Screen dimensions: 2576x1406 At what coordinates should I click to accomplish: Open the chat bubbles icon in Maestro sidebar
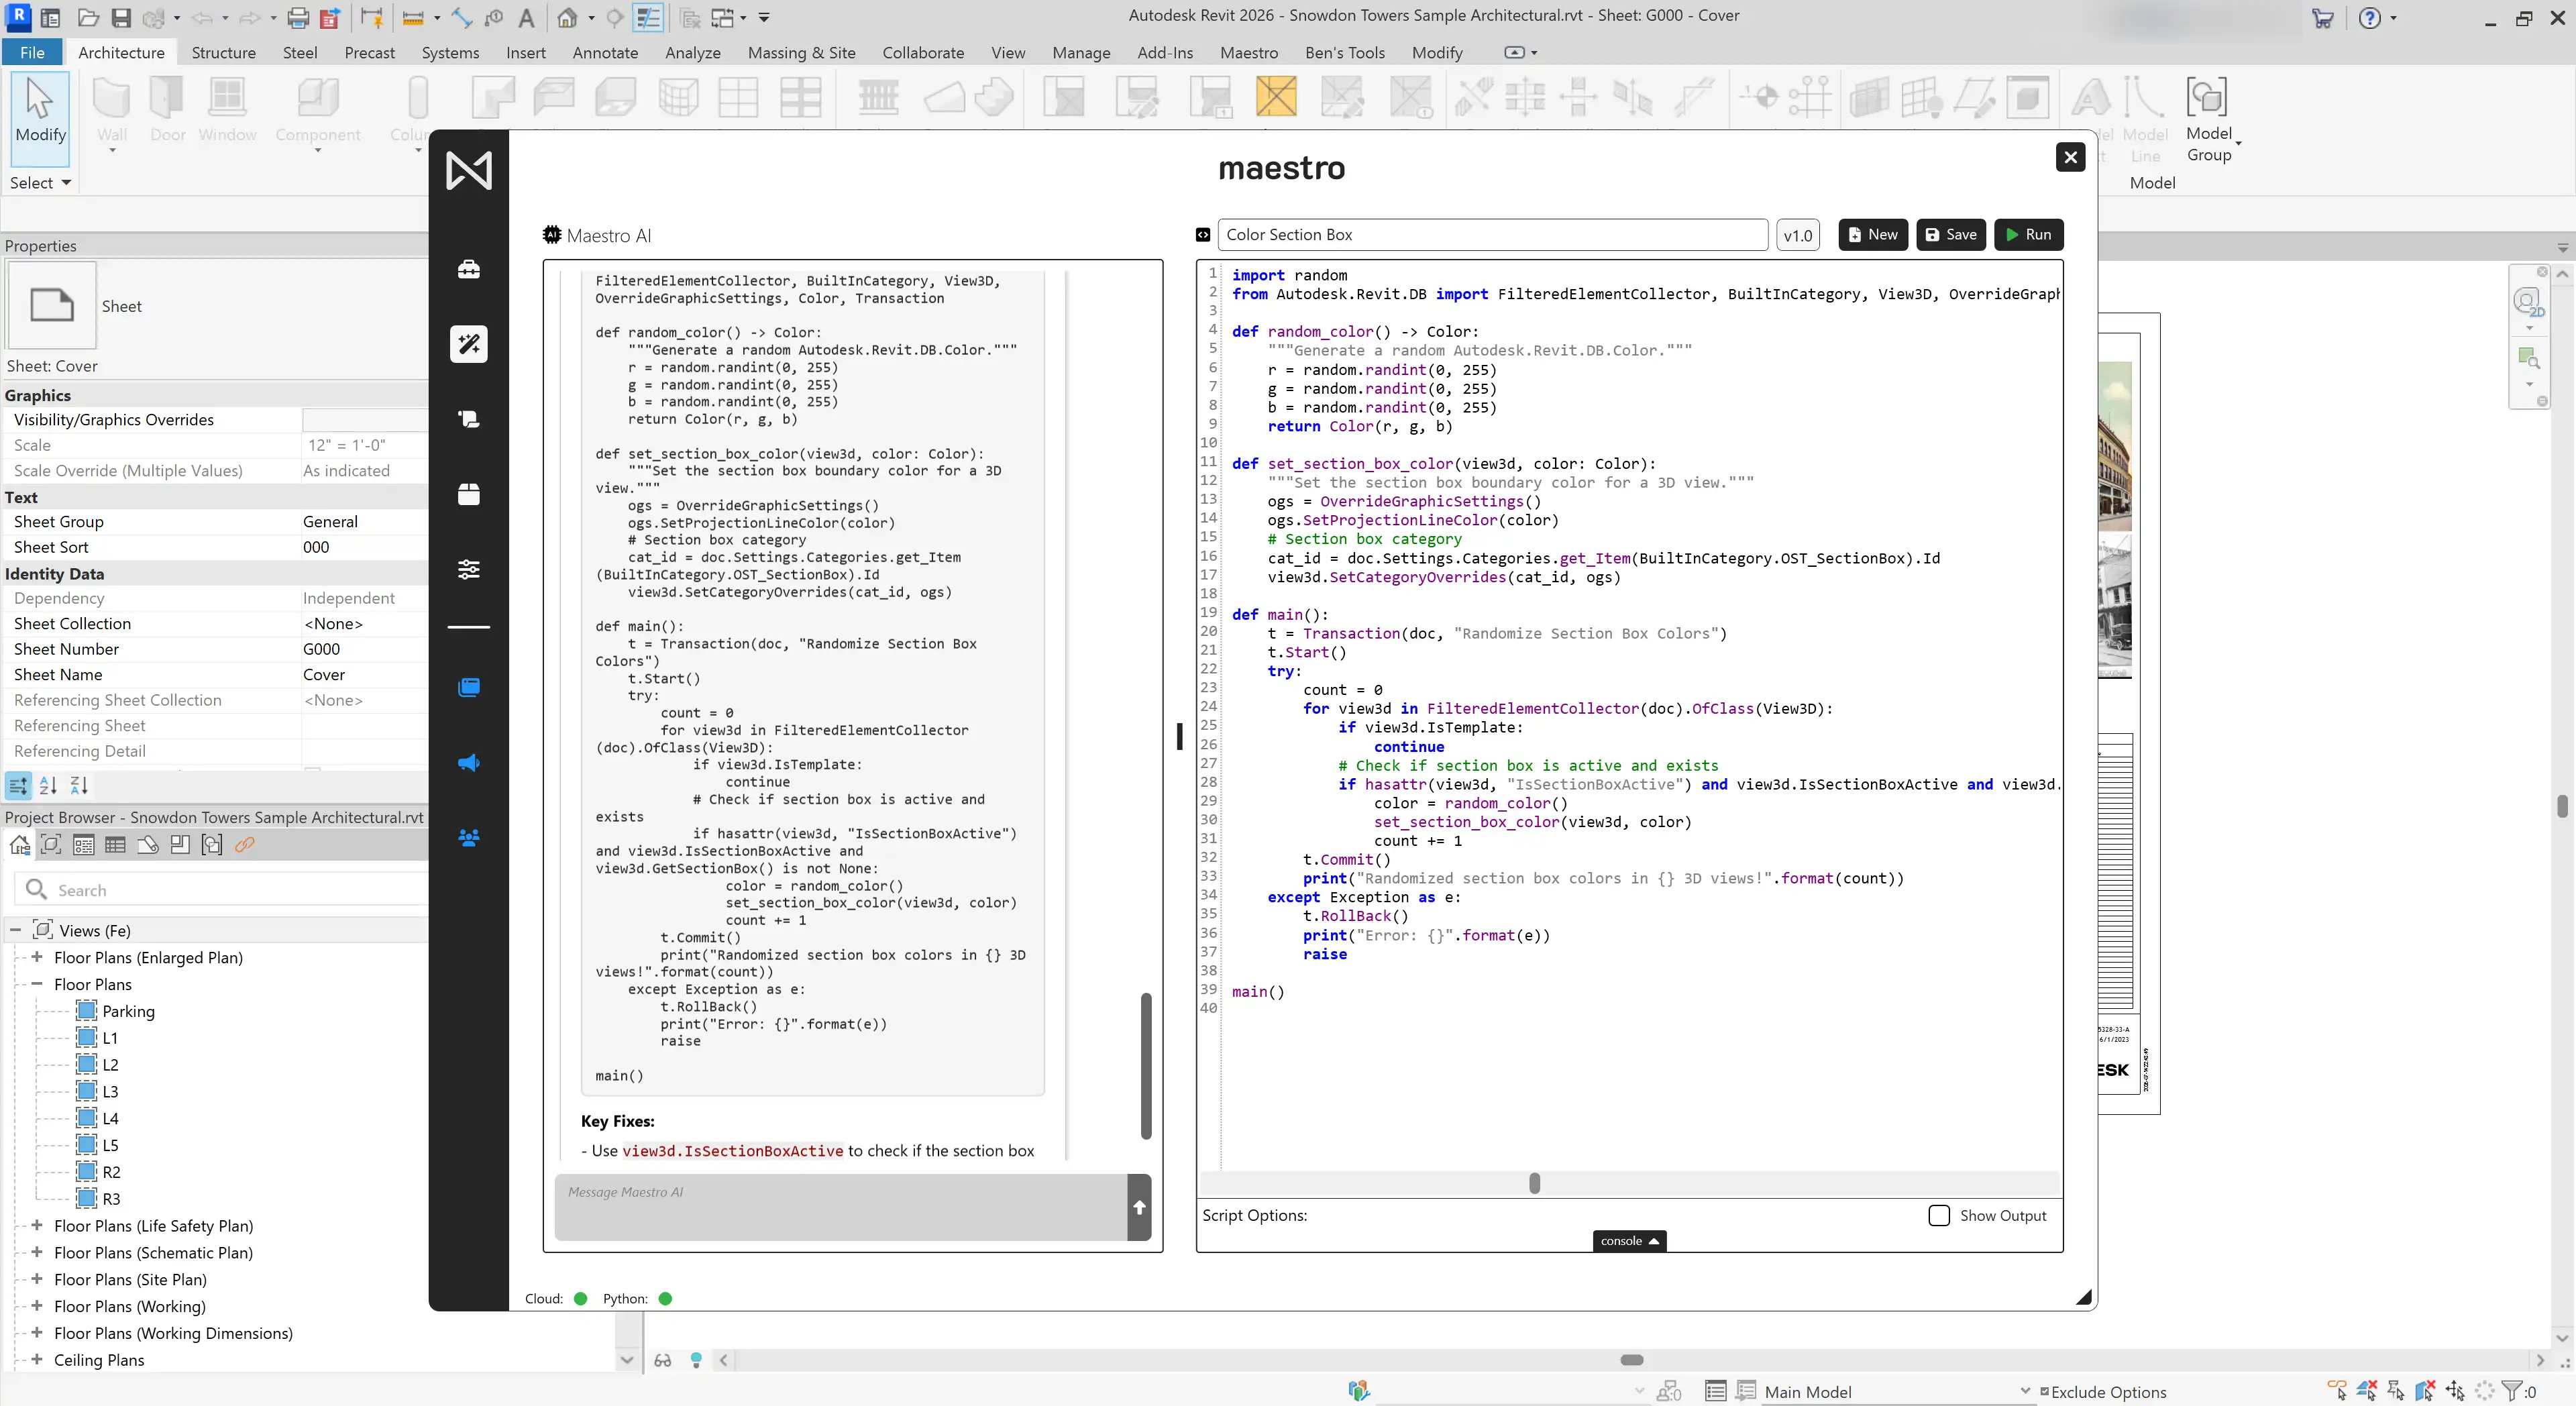tap(468, 419)
